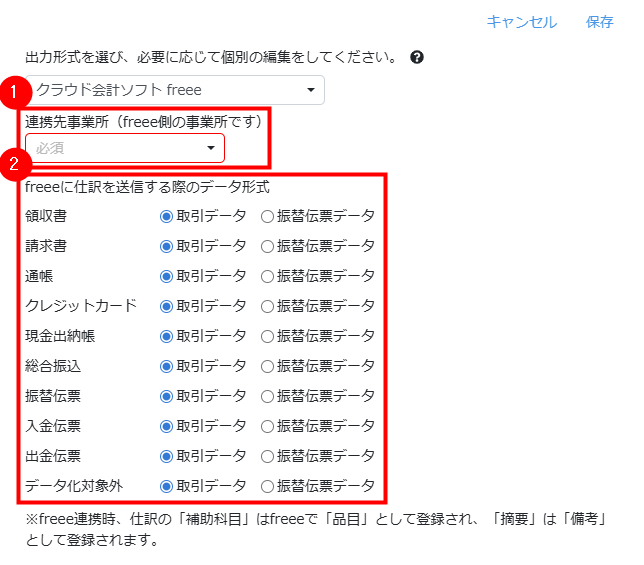Viewport: 644px width, 565px height.
Task: Select 振替伝票データ for 総合振込
Action: (x=267, y=366)
